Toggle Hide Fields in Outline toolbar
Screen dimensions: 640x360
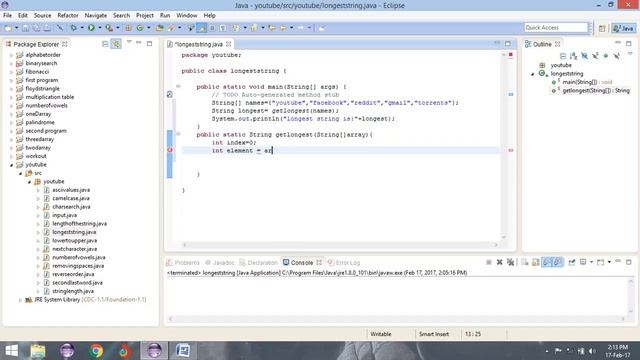584,56
